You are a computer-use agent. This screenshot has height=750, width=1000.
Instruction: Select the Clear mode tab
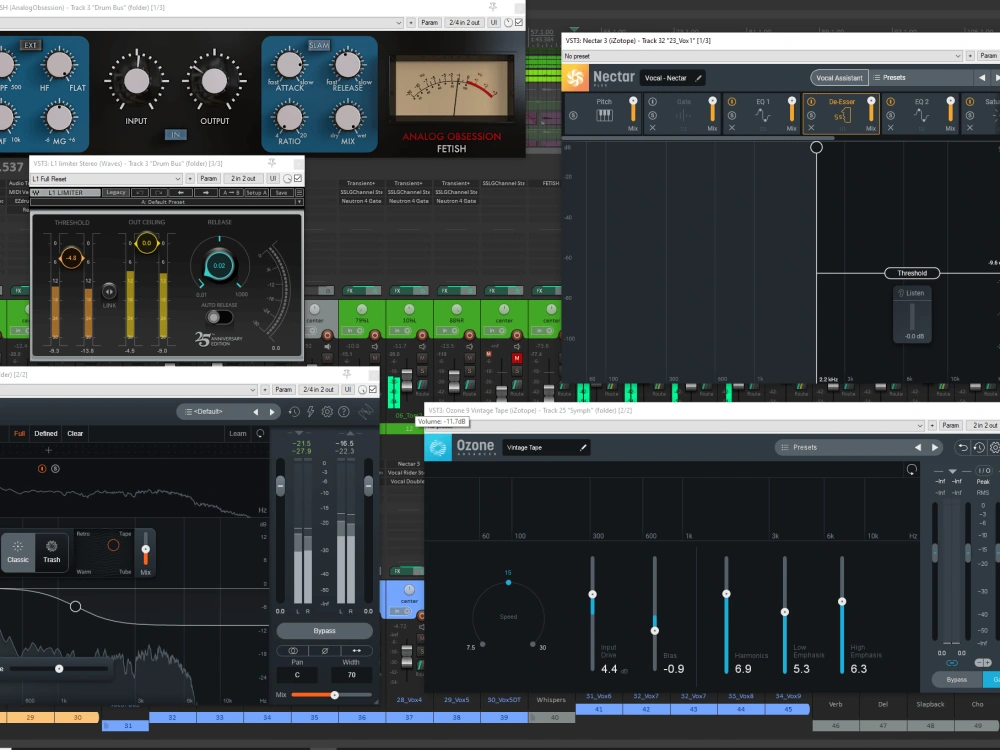(75, 434)
